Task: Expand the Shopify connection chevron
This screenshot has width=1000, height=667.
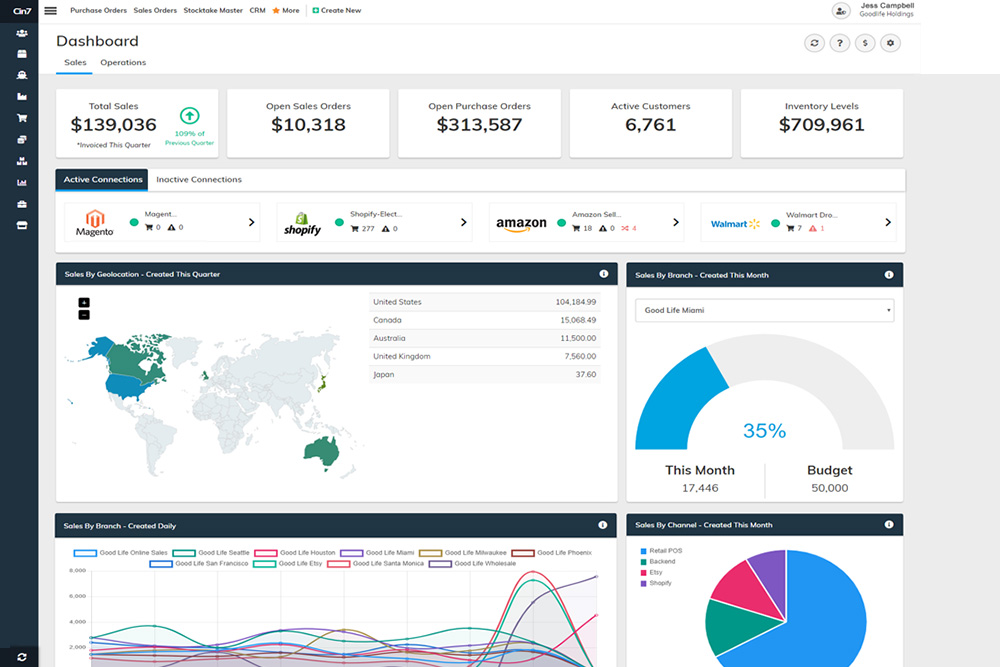Action: pyautogui.click(x=464, y=223)
